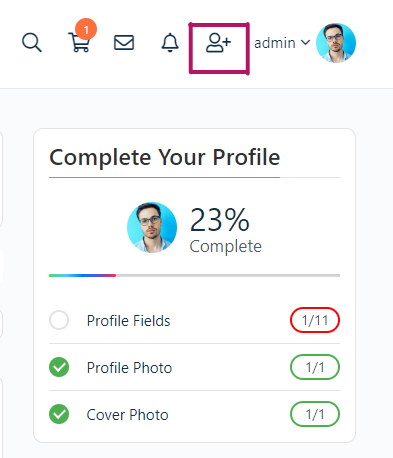
Task: Click the add user icon
Action: tap(218, 43)
